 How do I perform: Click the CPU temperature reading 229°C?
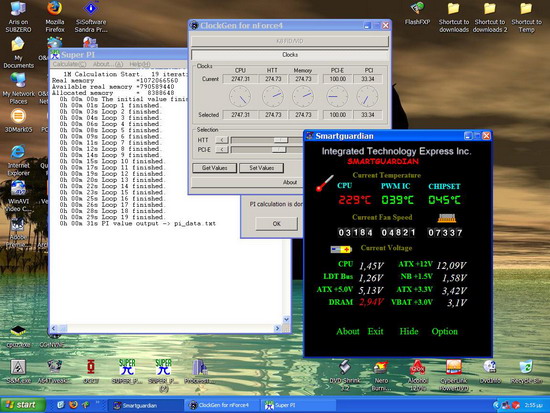tap(354, 200)
